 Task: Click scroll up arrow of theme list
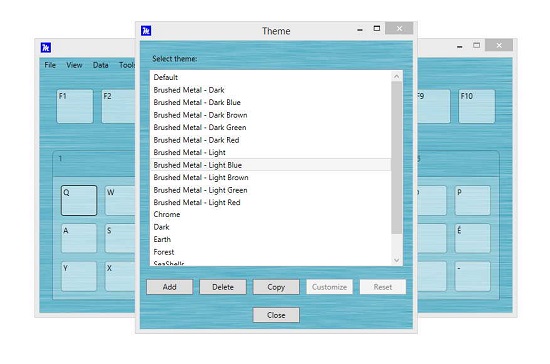click(x=397, y=76)
